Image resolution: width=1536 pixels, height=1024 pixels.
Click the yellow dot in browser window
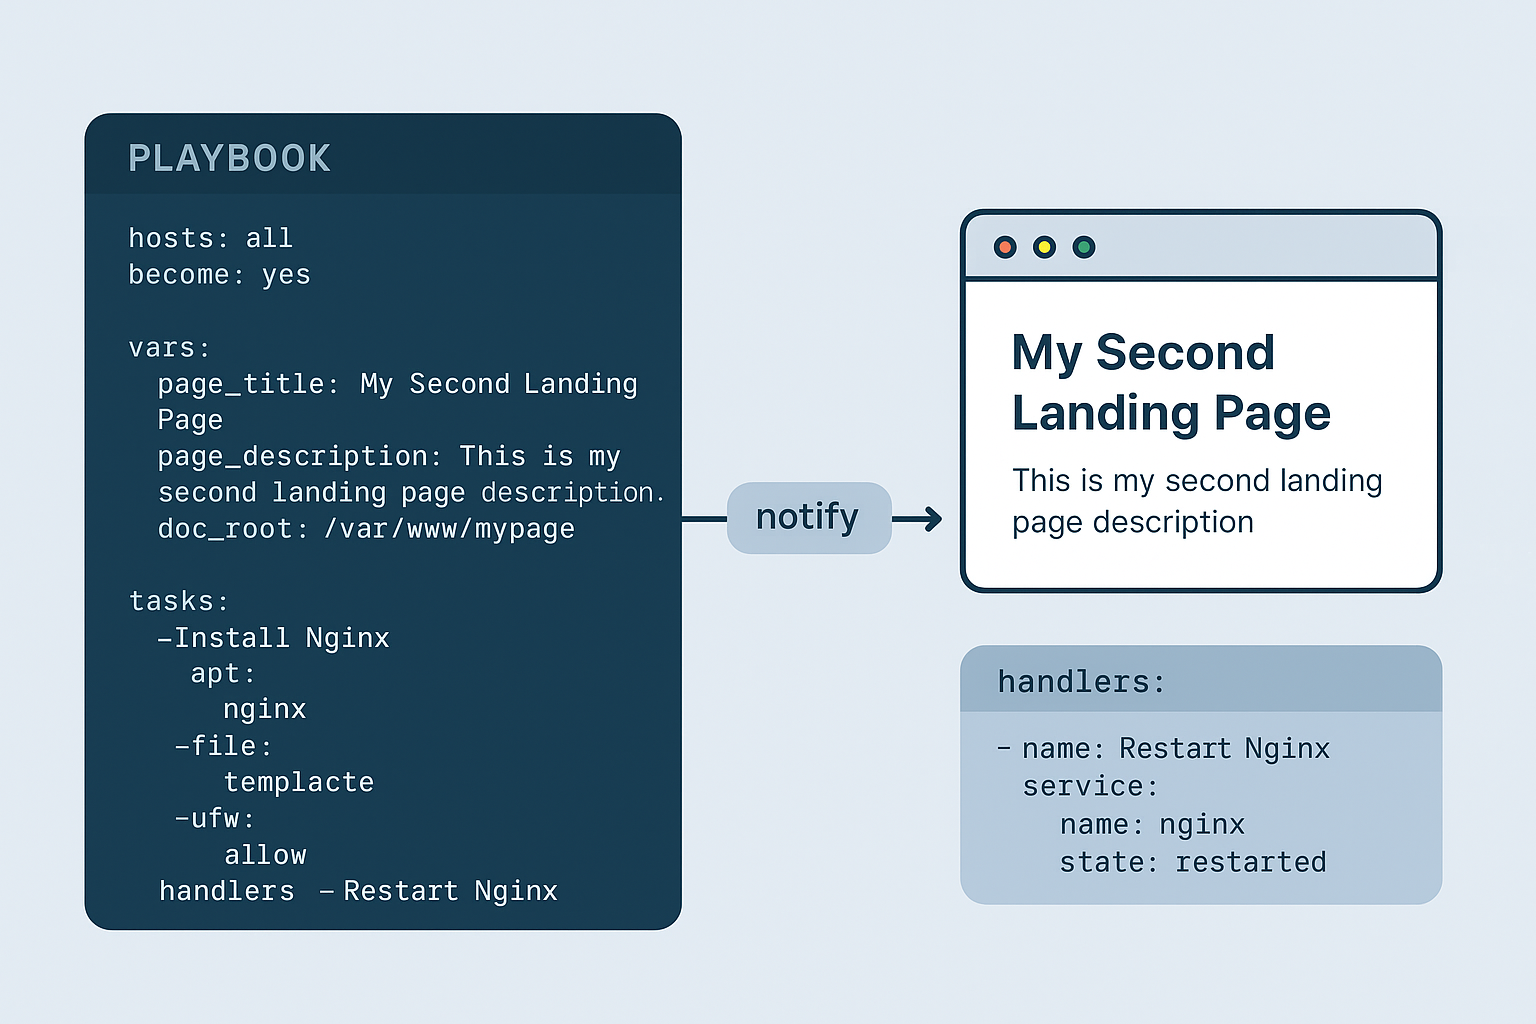pos(1044,247)
